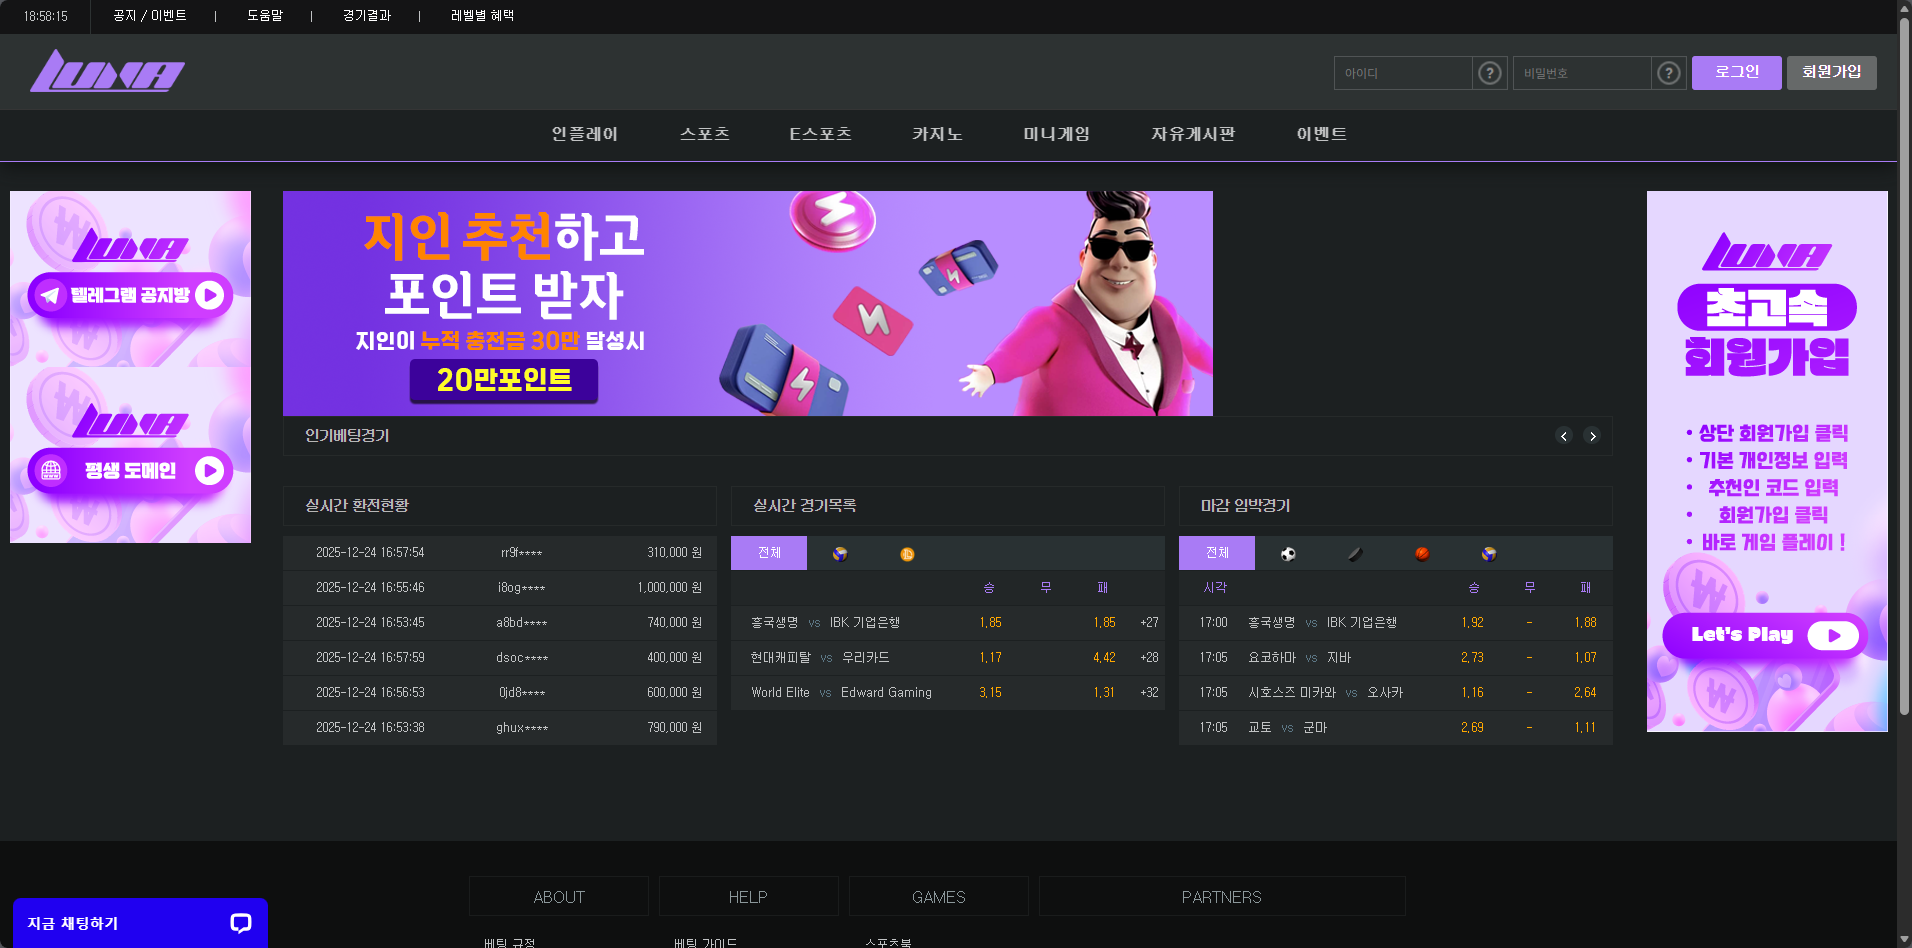Viewport: 1912px width, 948px height.
Task: Open the ID help question mark icon
Action: pyautogui.click(x=1489, y=72)
